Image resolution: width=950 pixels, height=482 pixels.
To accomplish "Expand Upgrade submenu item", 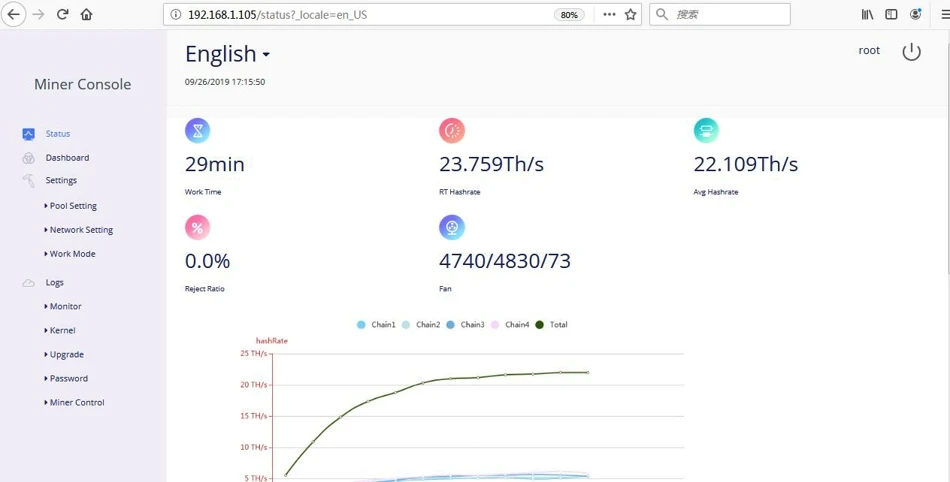I will point(64,355).
